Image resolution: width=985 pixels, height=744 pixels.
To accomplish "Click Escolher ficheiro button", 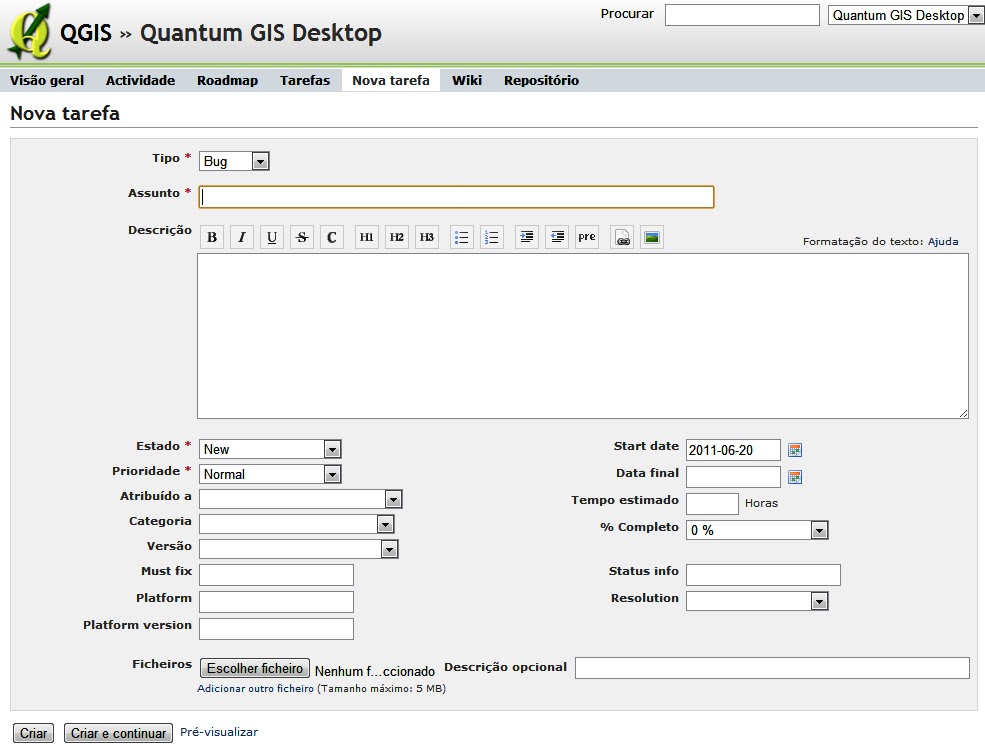I will click(255, 668).
